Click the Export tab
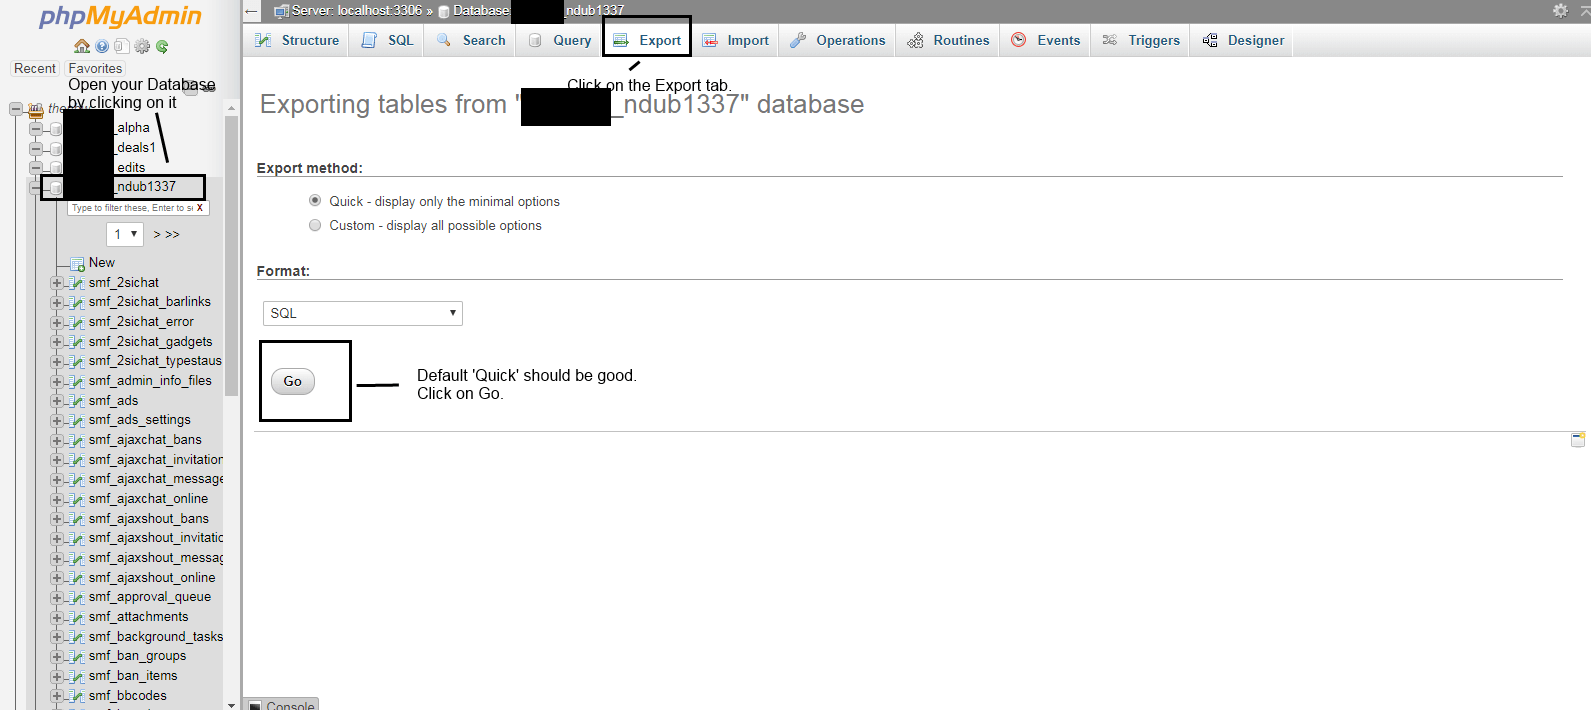This screenshot has width=1591, height=710. [647, 40]
